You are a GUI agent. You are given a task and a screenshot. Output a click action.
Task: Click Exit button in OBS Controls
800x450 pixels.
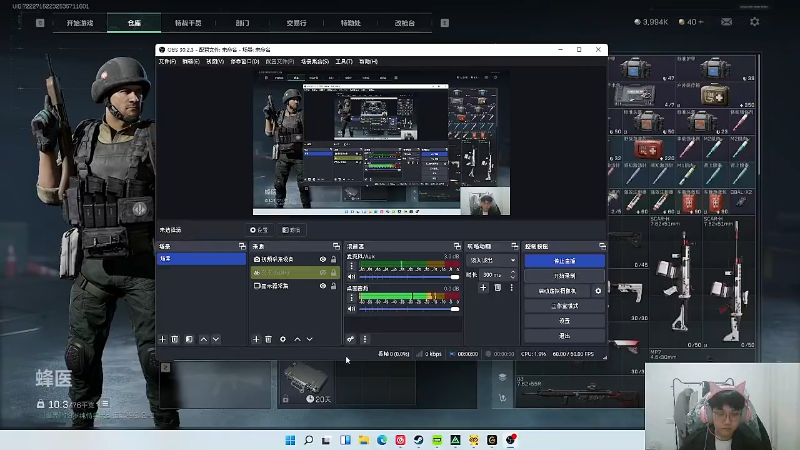564,336
